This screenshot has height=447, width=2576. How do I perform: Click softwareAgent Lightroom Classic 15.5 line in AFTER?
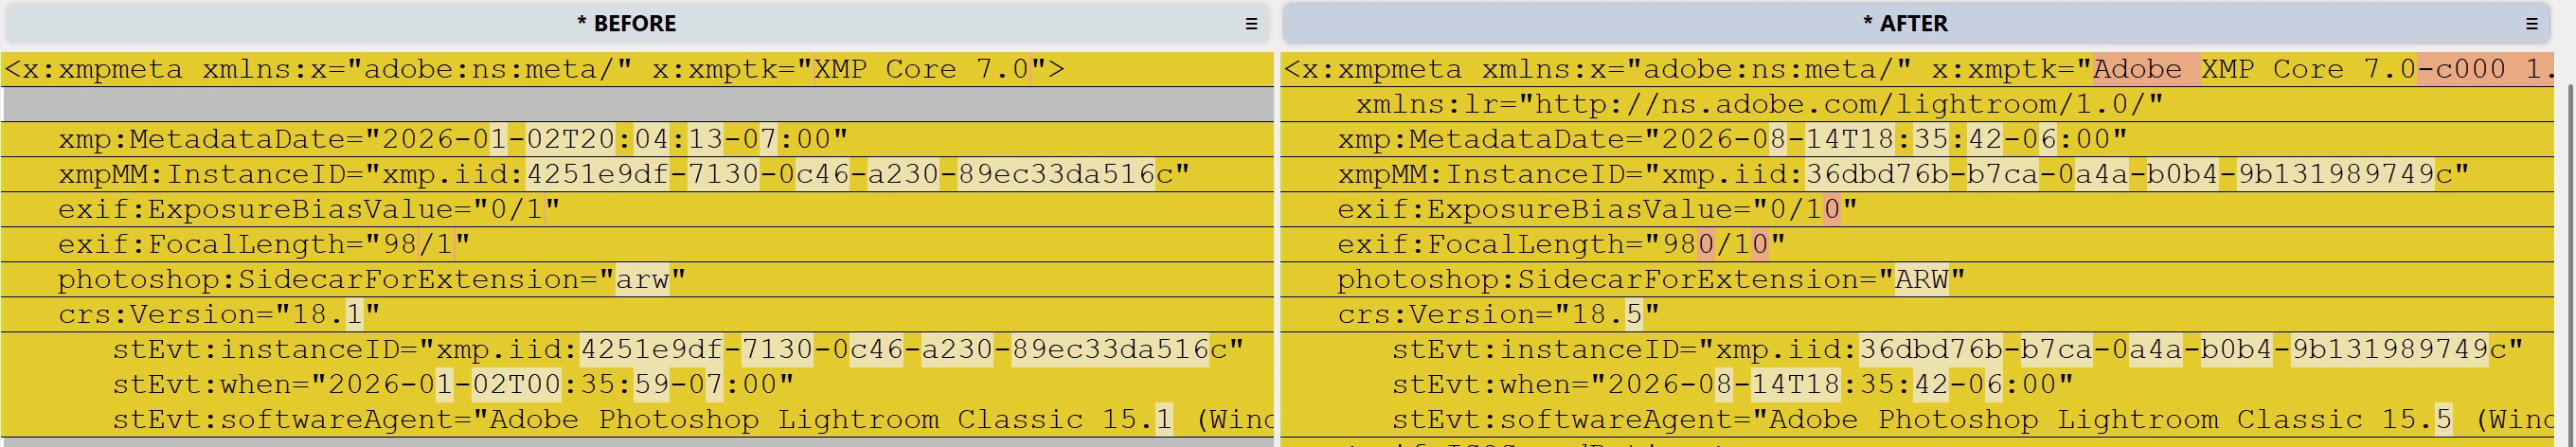pos(1917,419)
